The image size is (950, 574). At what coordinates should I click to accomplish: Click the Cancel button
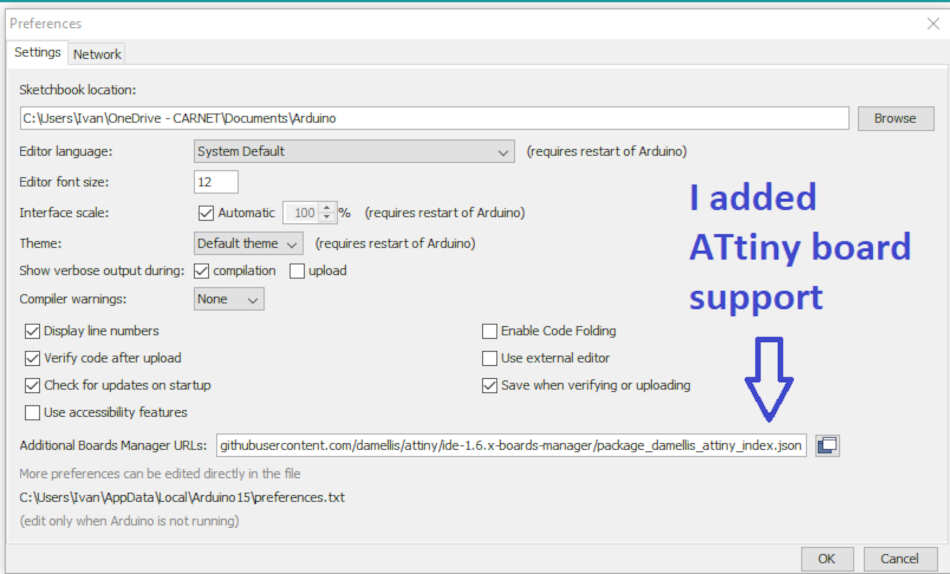(900, 558)
